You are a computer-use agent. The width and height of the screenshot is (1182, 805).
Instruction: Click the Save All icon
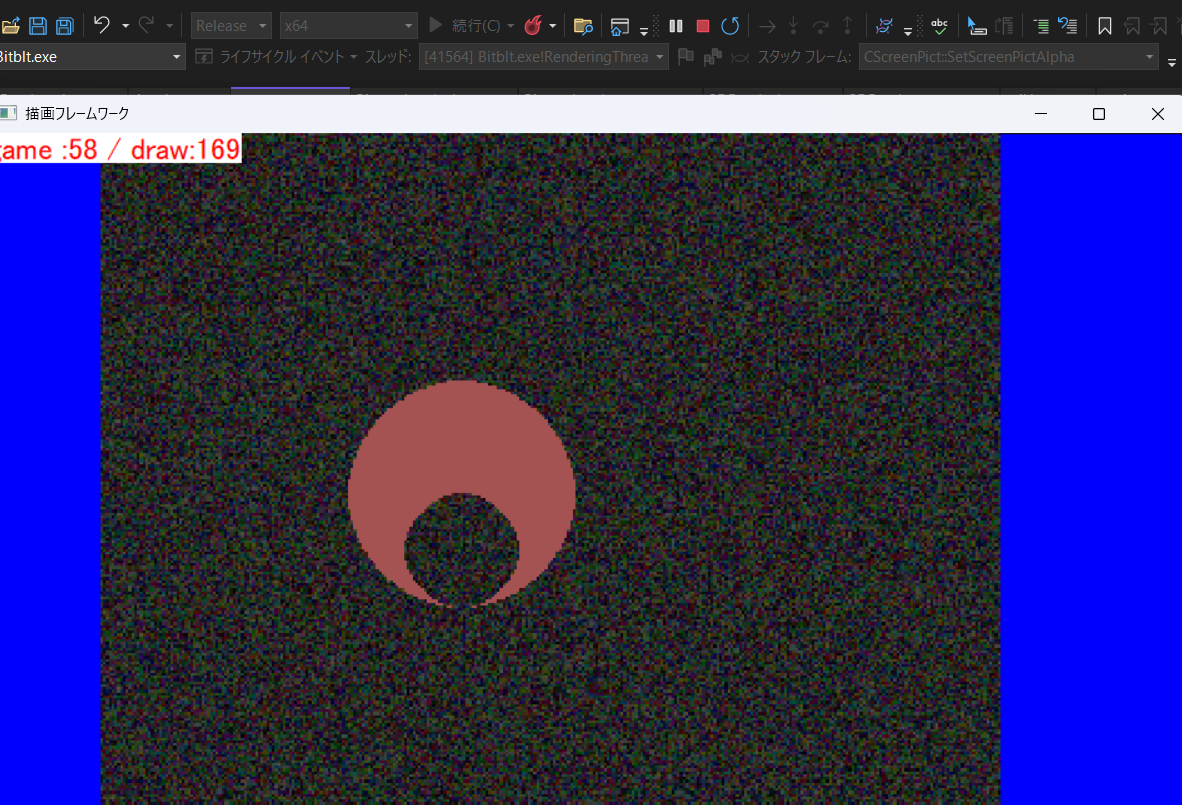click(x=64, y=26)
